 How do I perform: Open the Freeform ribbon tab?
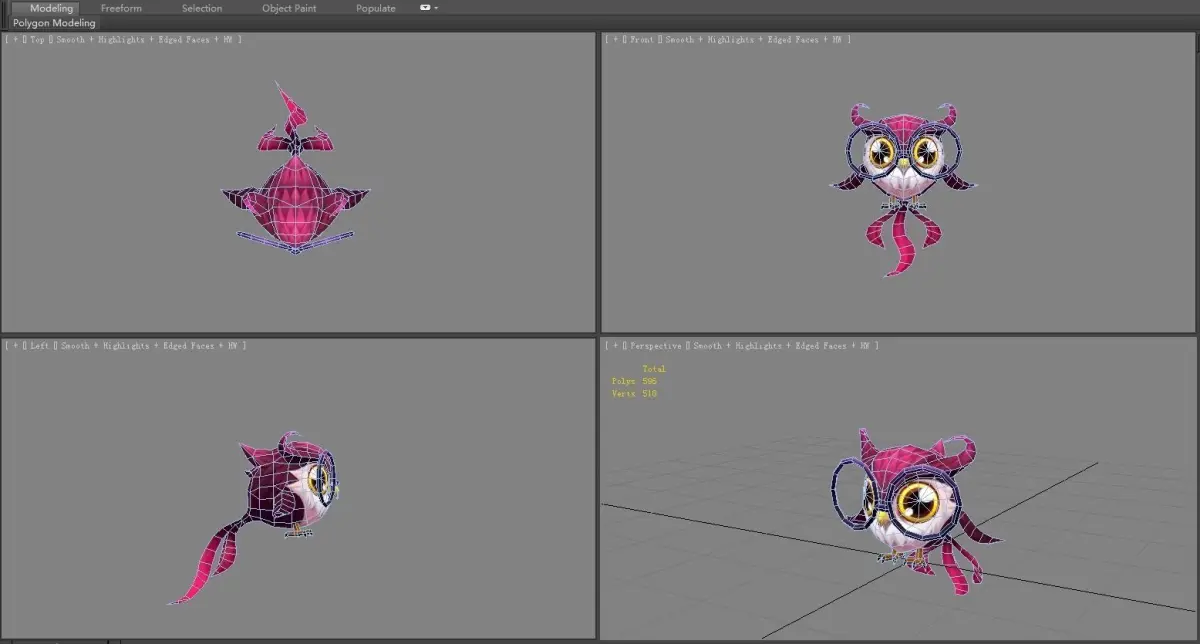coord(121,8)
